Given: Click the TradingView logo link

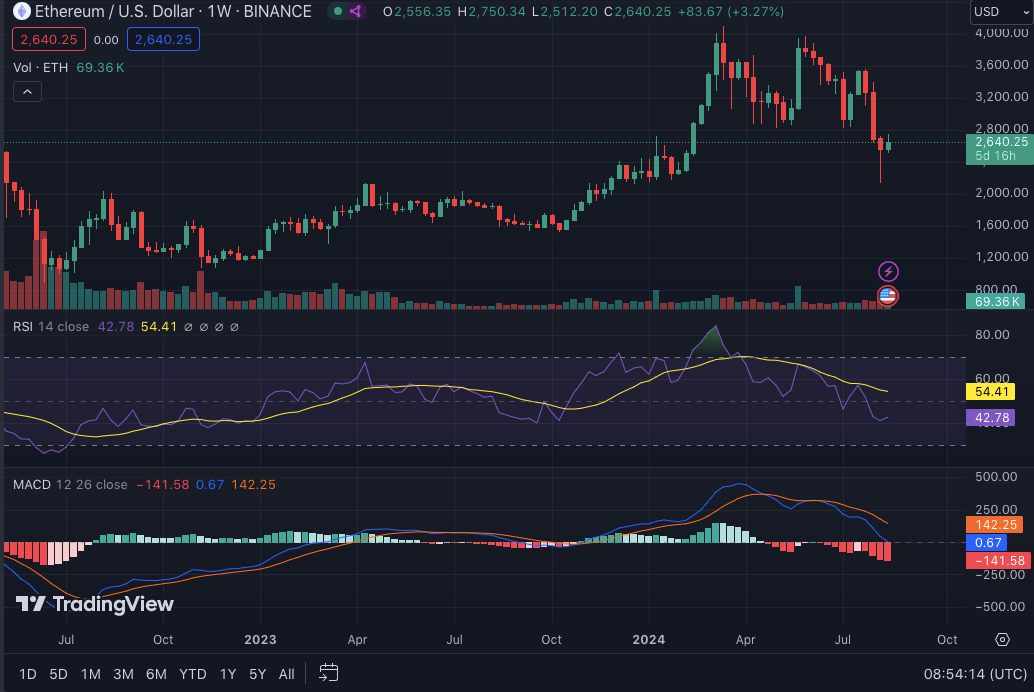Looking at the screenshot, I should [94, 604].
